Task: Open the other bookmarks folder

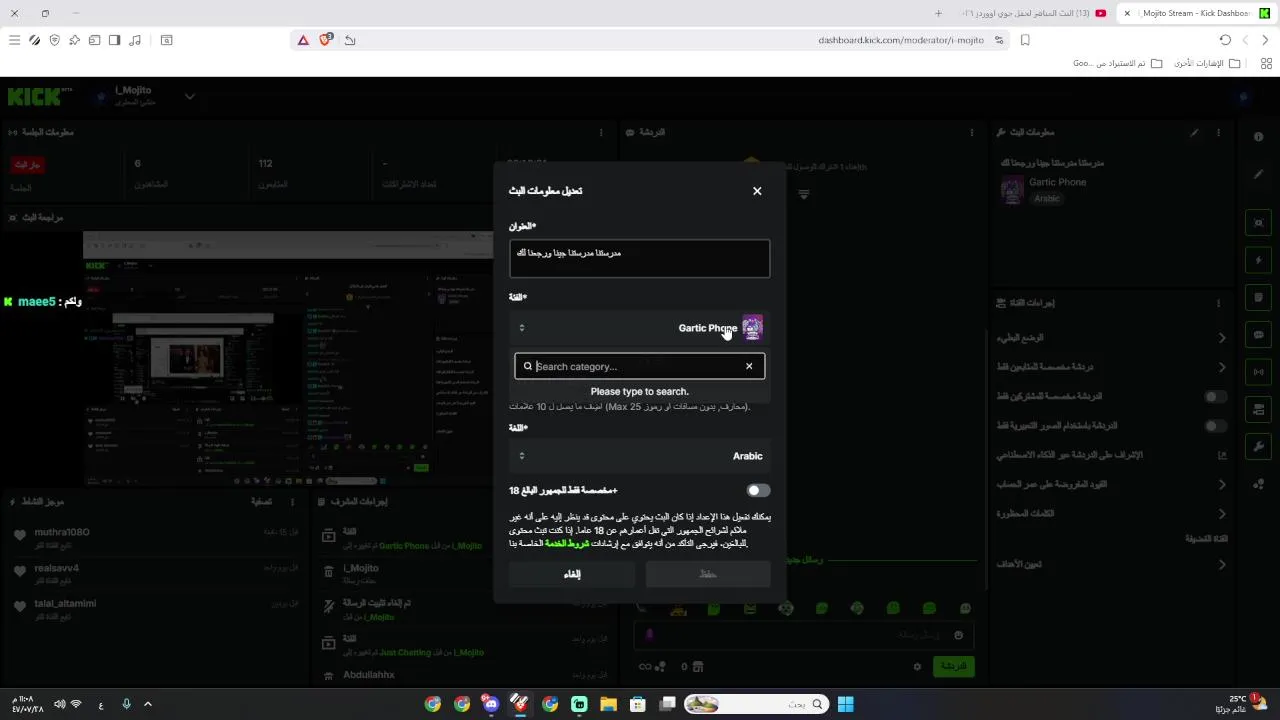Action: click(x=1206, y=63)
